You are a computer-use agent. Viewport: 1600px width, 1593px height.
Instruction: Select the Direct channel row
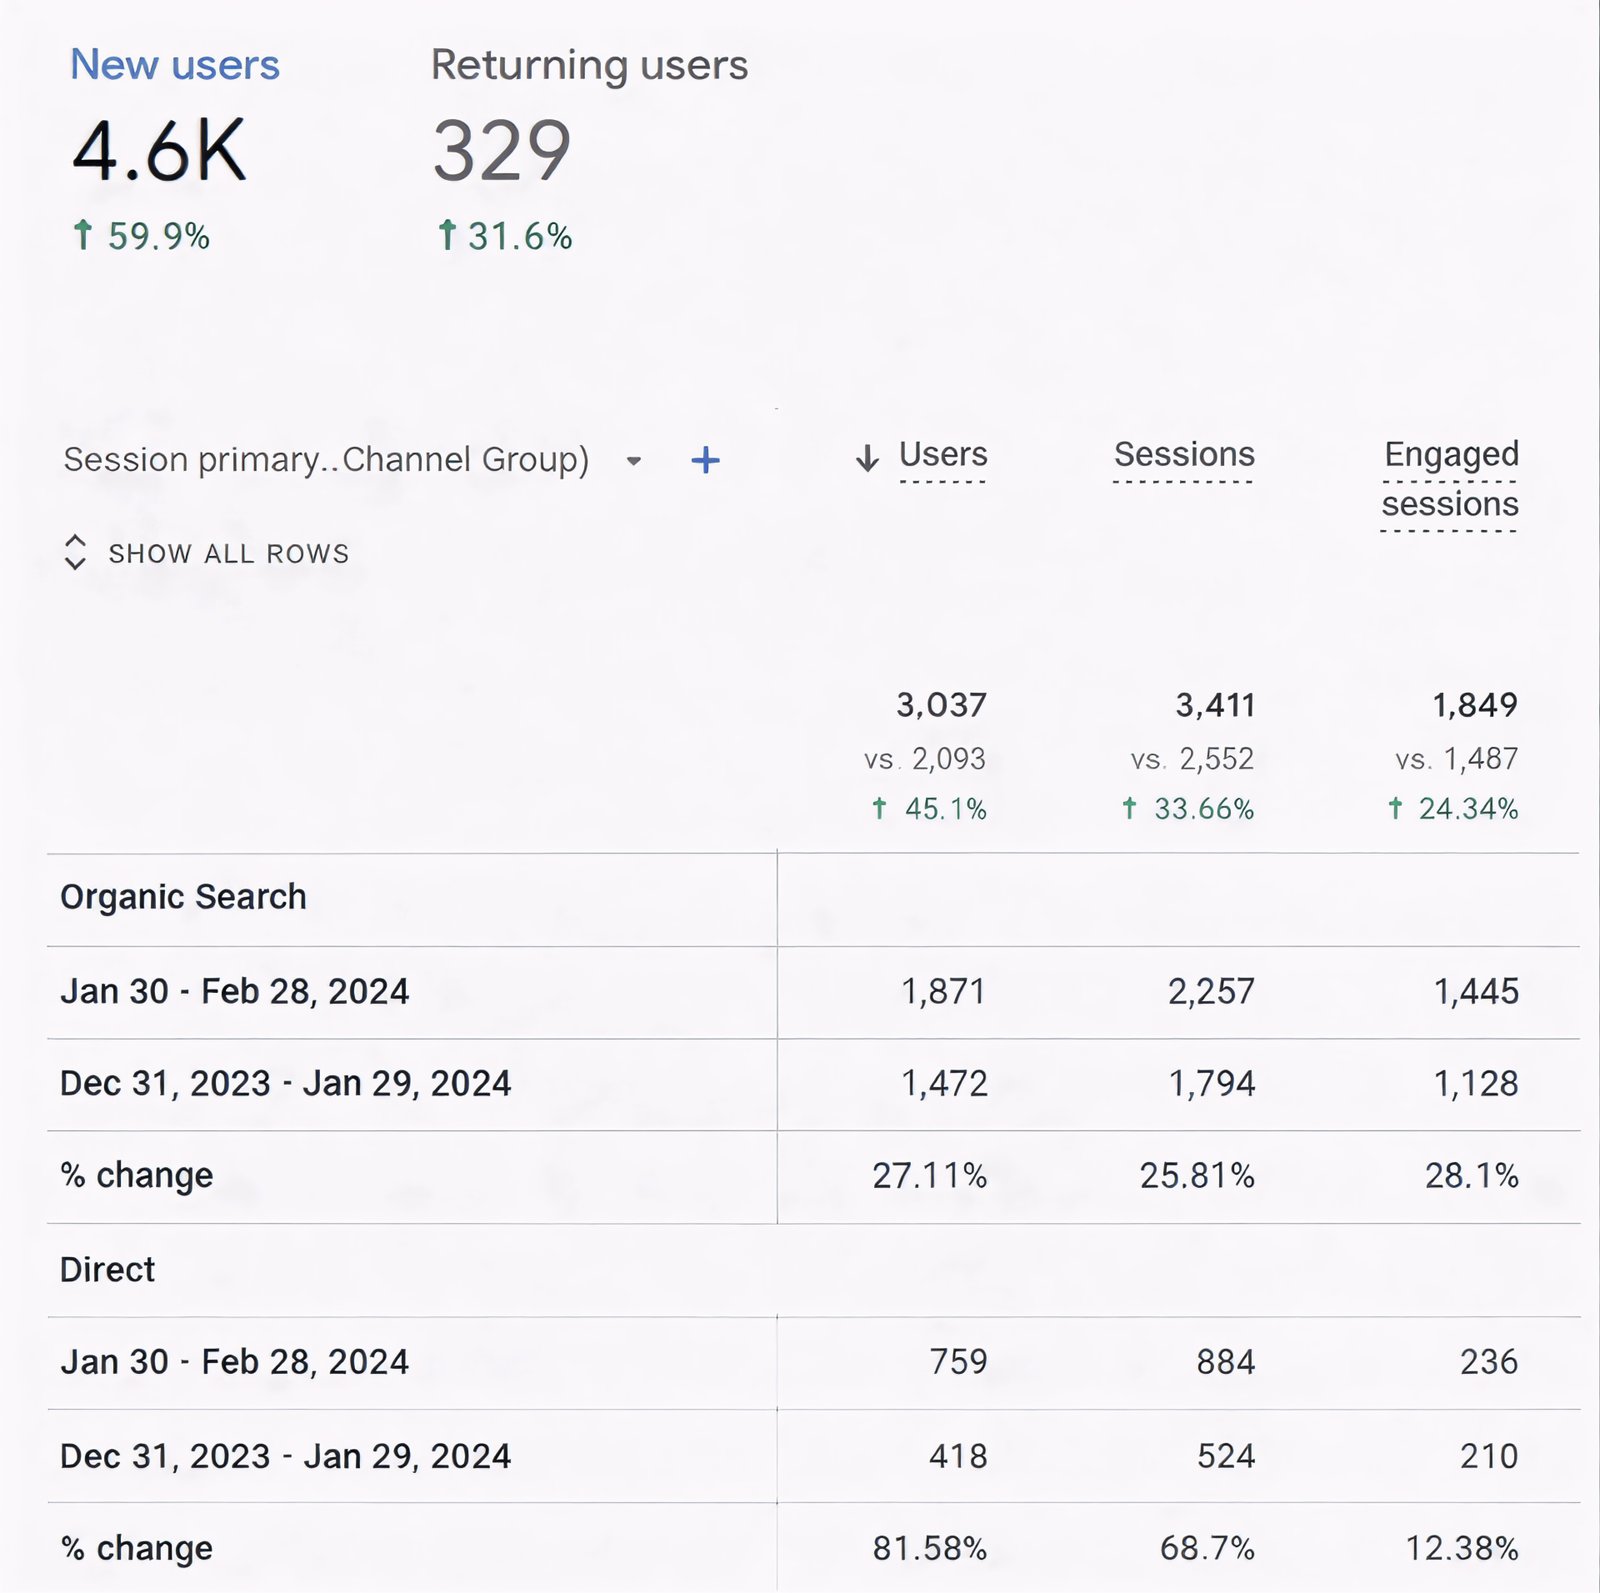(x=108, y=1269)
